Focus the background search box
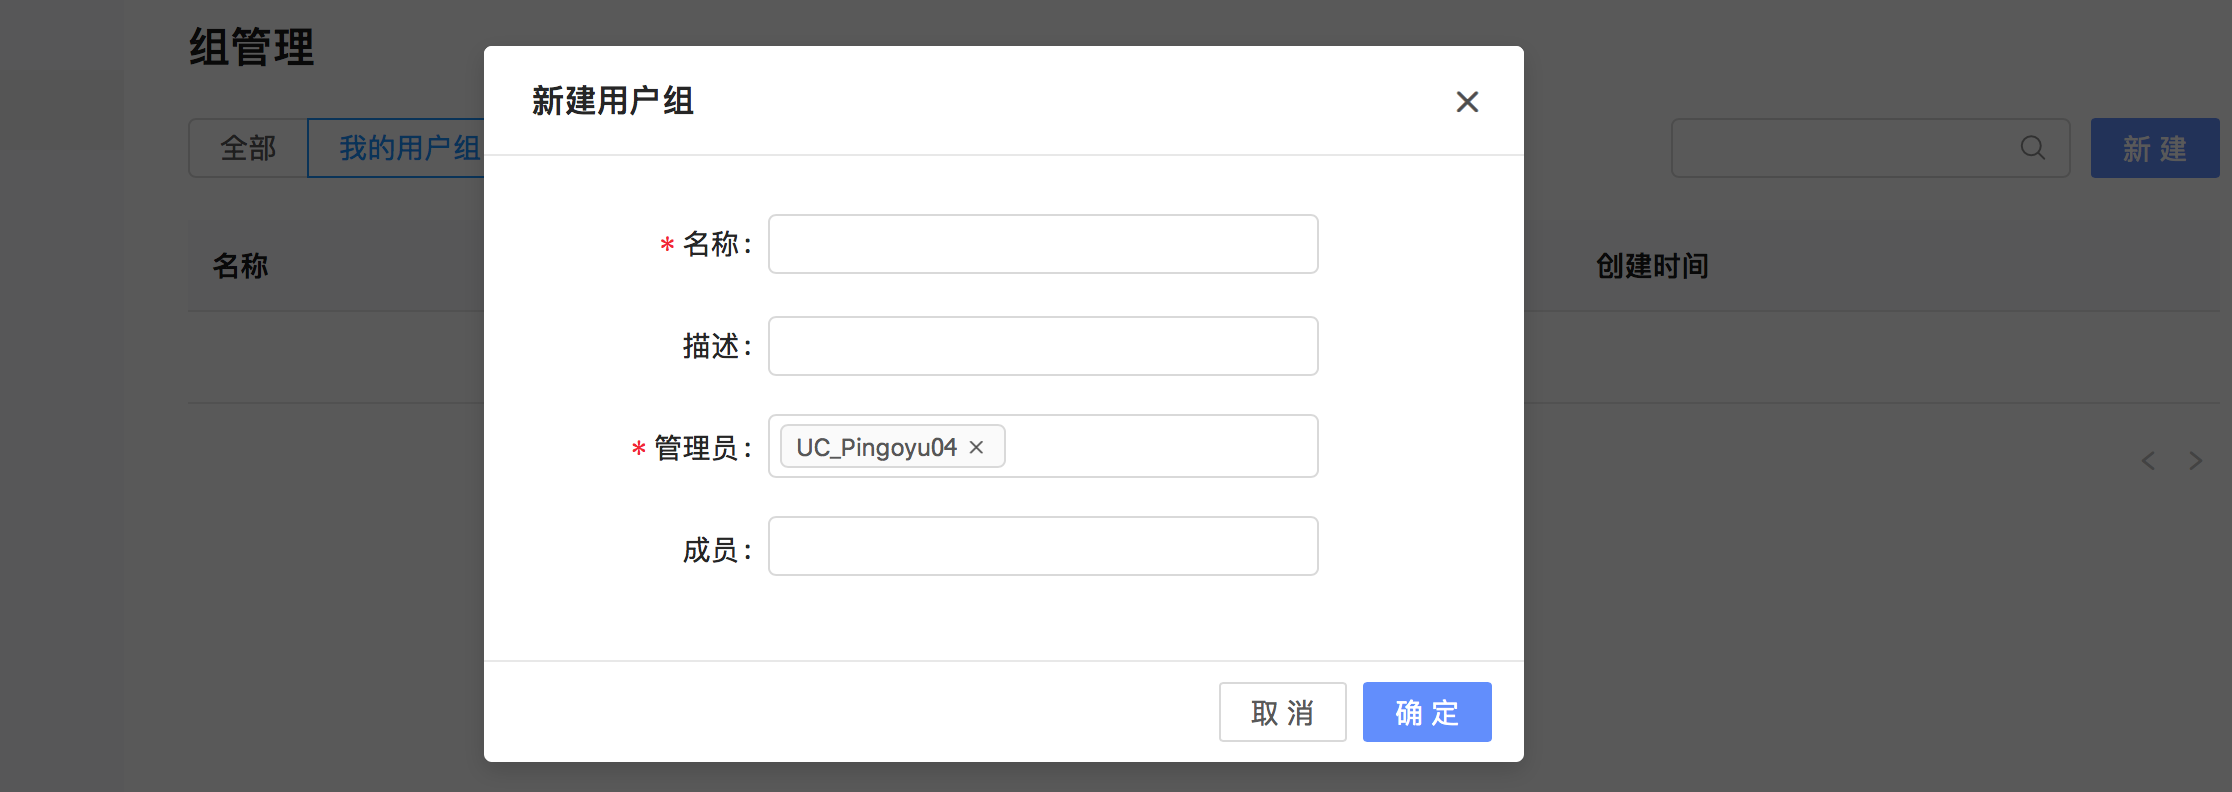Viewport: 2232px width, 792px height. (1871, 148)
